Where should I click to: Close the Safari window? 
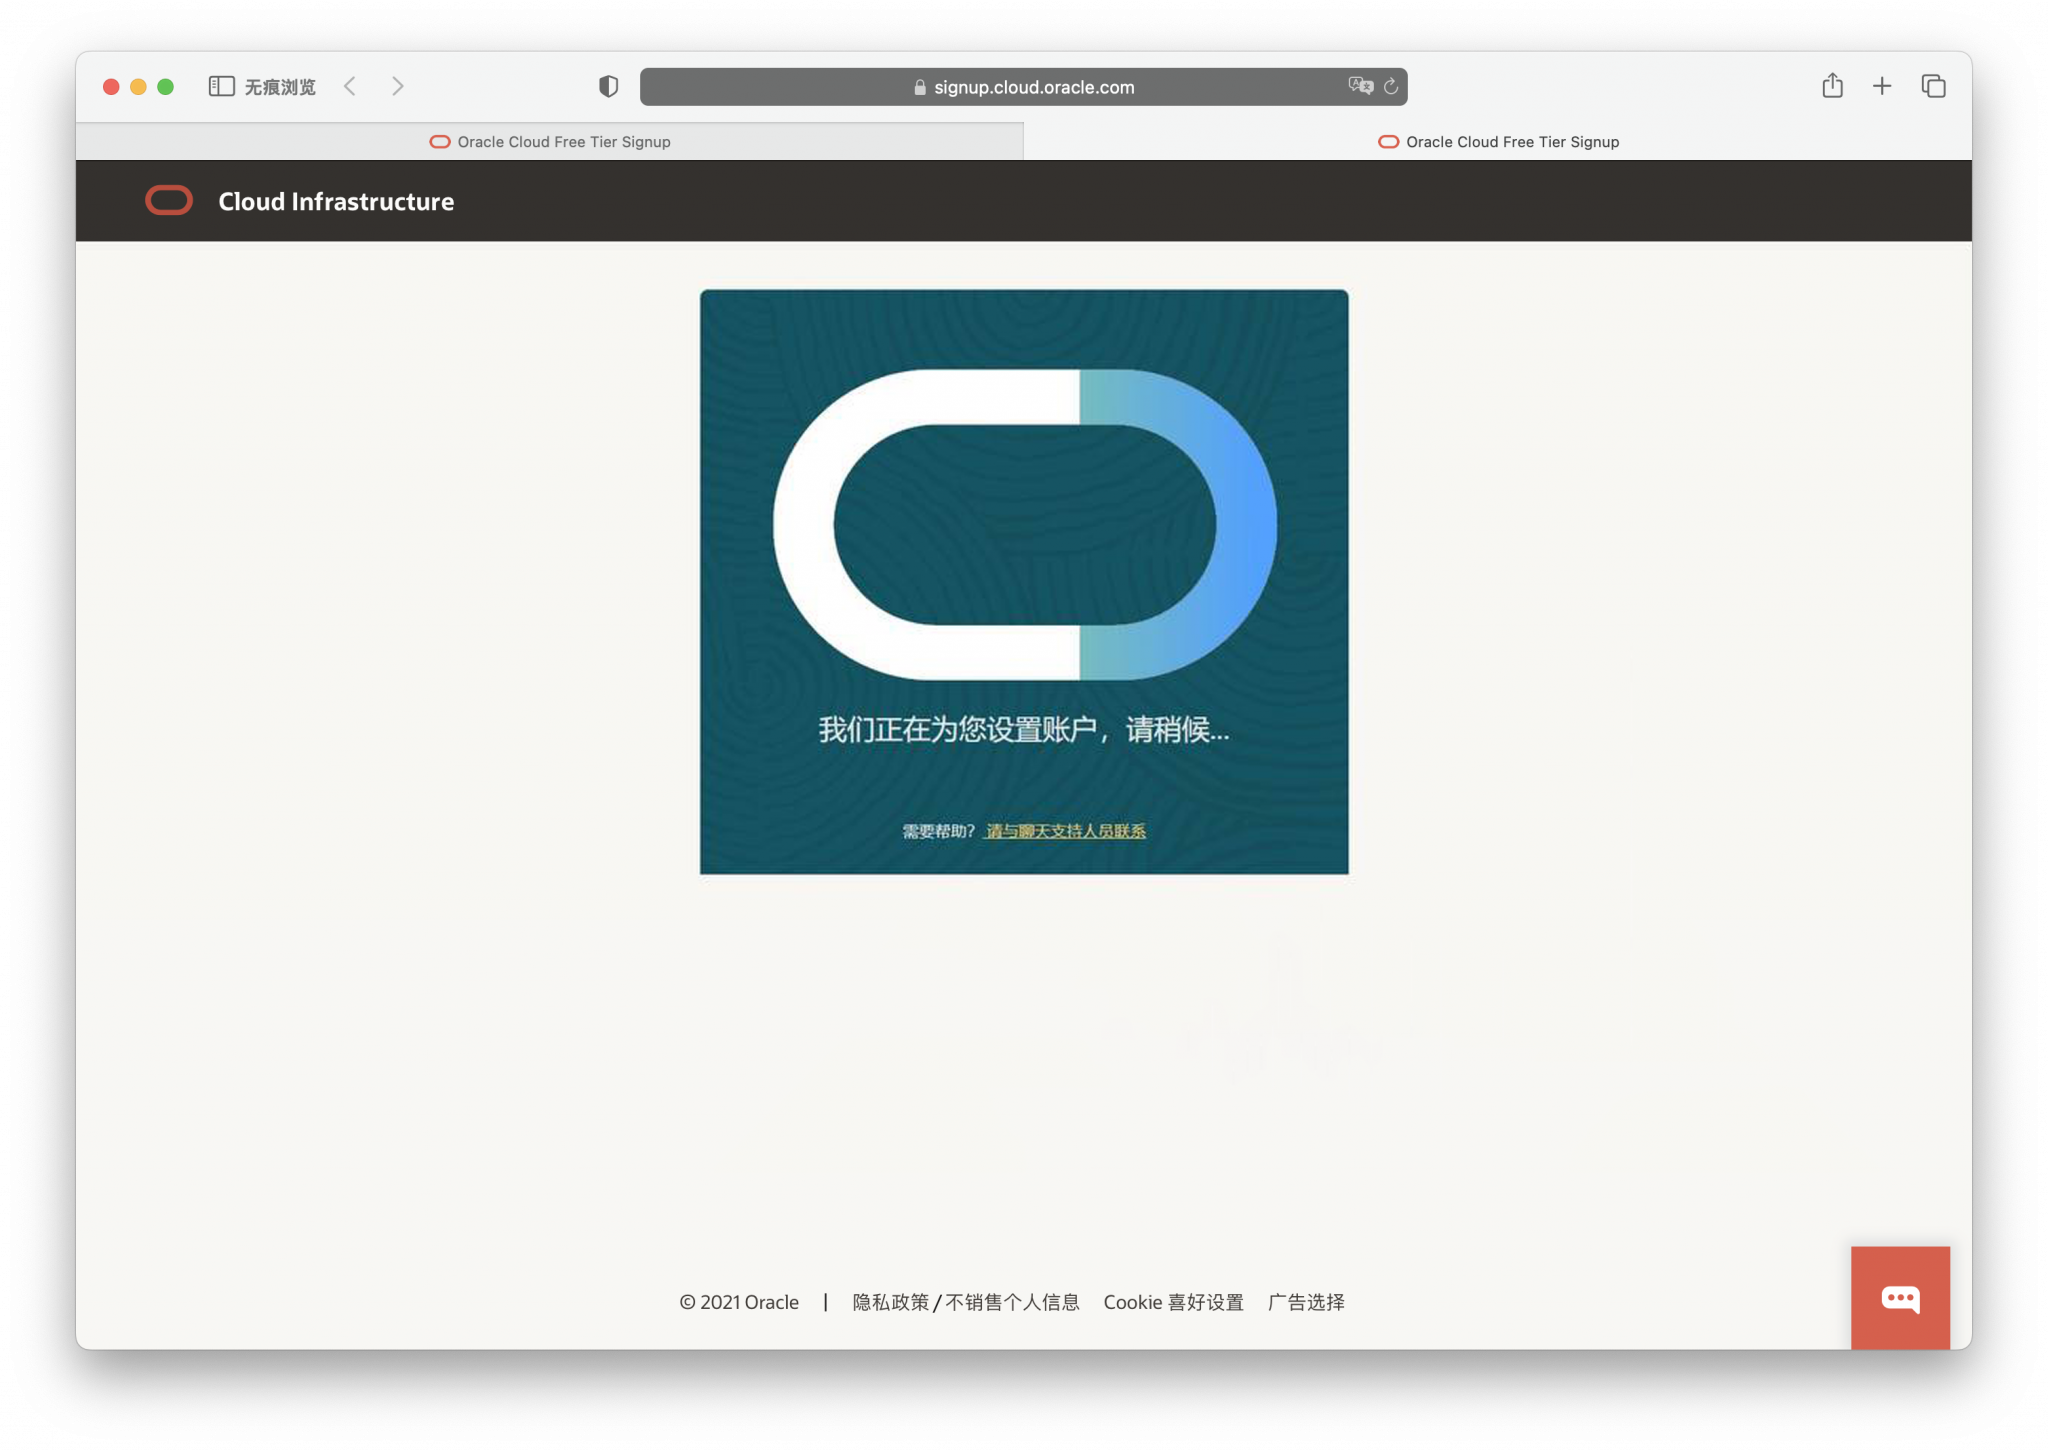[111, 87]
